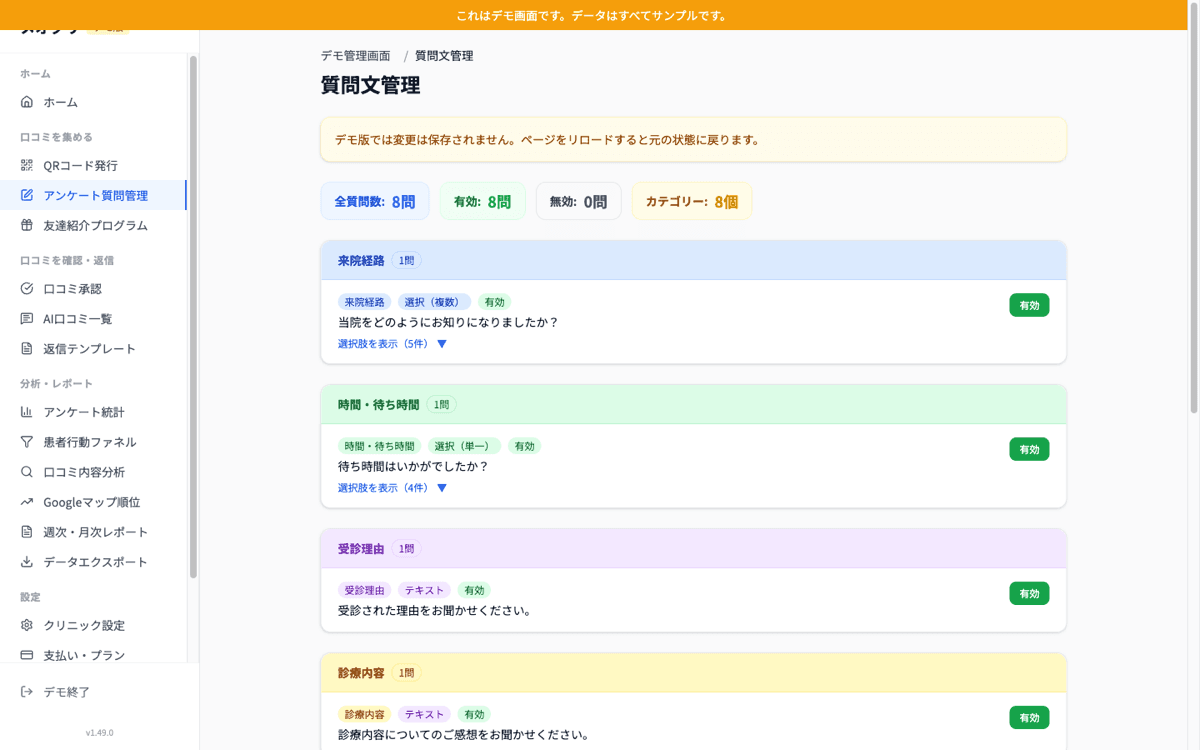Image resolution: width=1200 pixels, height=750 pixels.
Task: Go to 口コミ承認 page
Action: tap(93, 288)
